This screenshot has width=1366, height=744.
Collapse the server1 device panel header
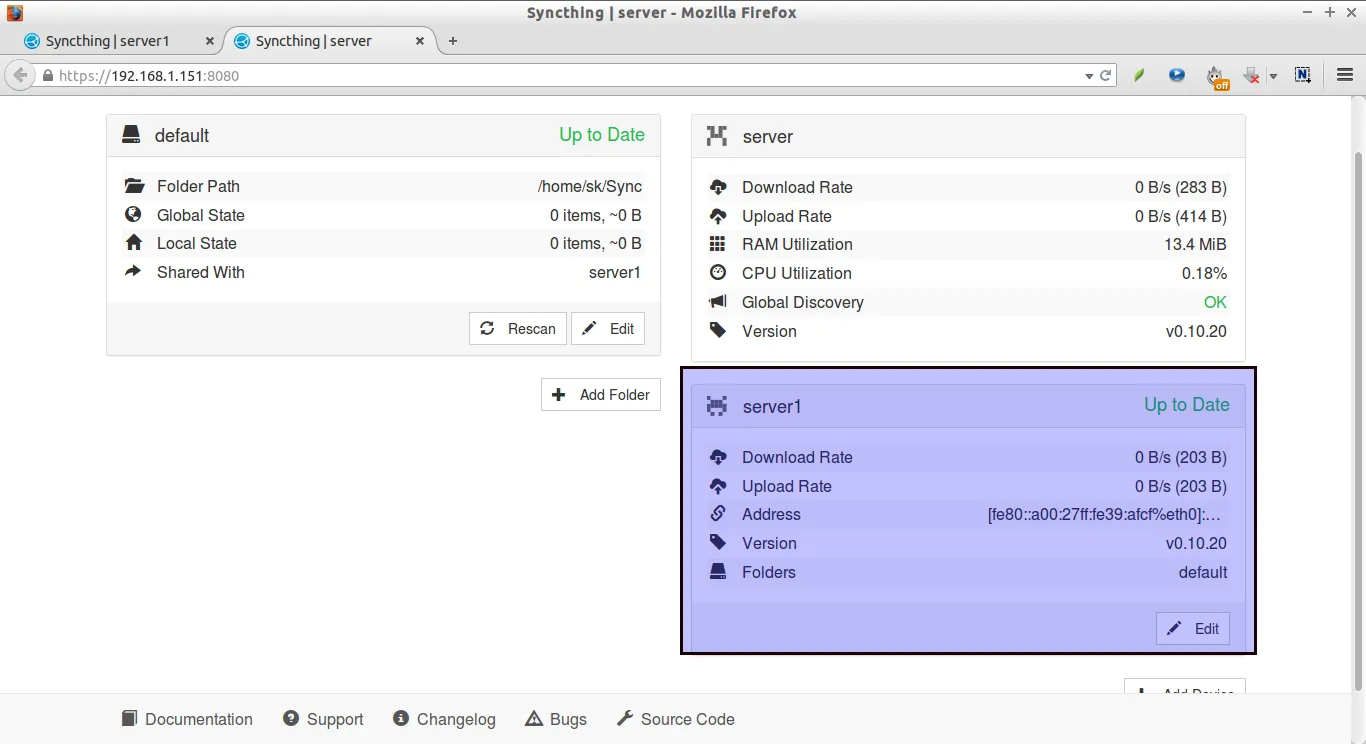(x=968, y=406)
